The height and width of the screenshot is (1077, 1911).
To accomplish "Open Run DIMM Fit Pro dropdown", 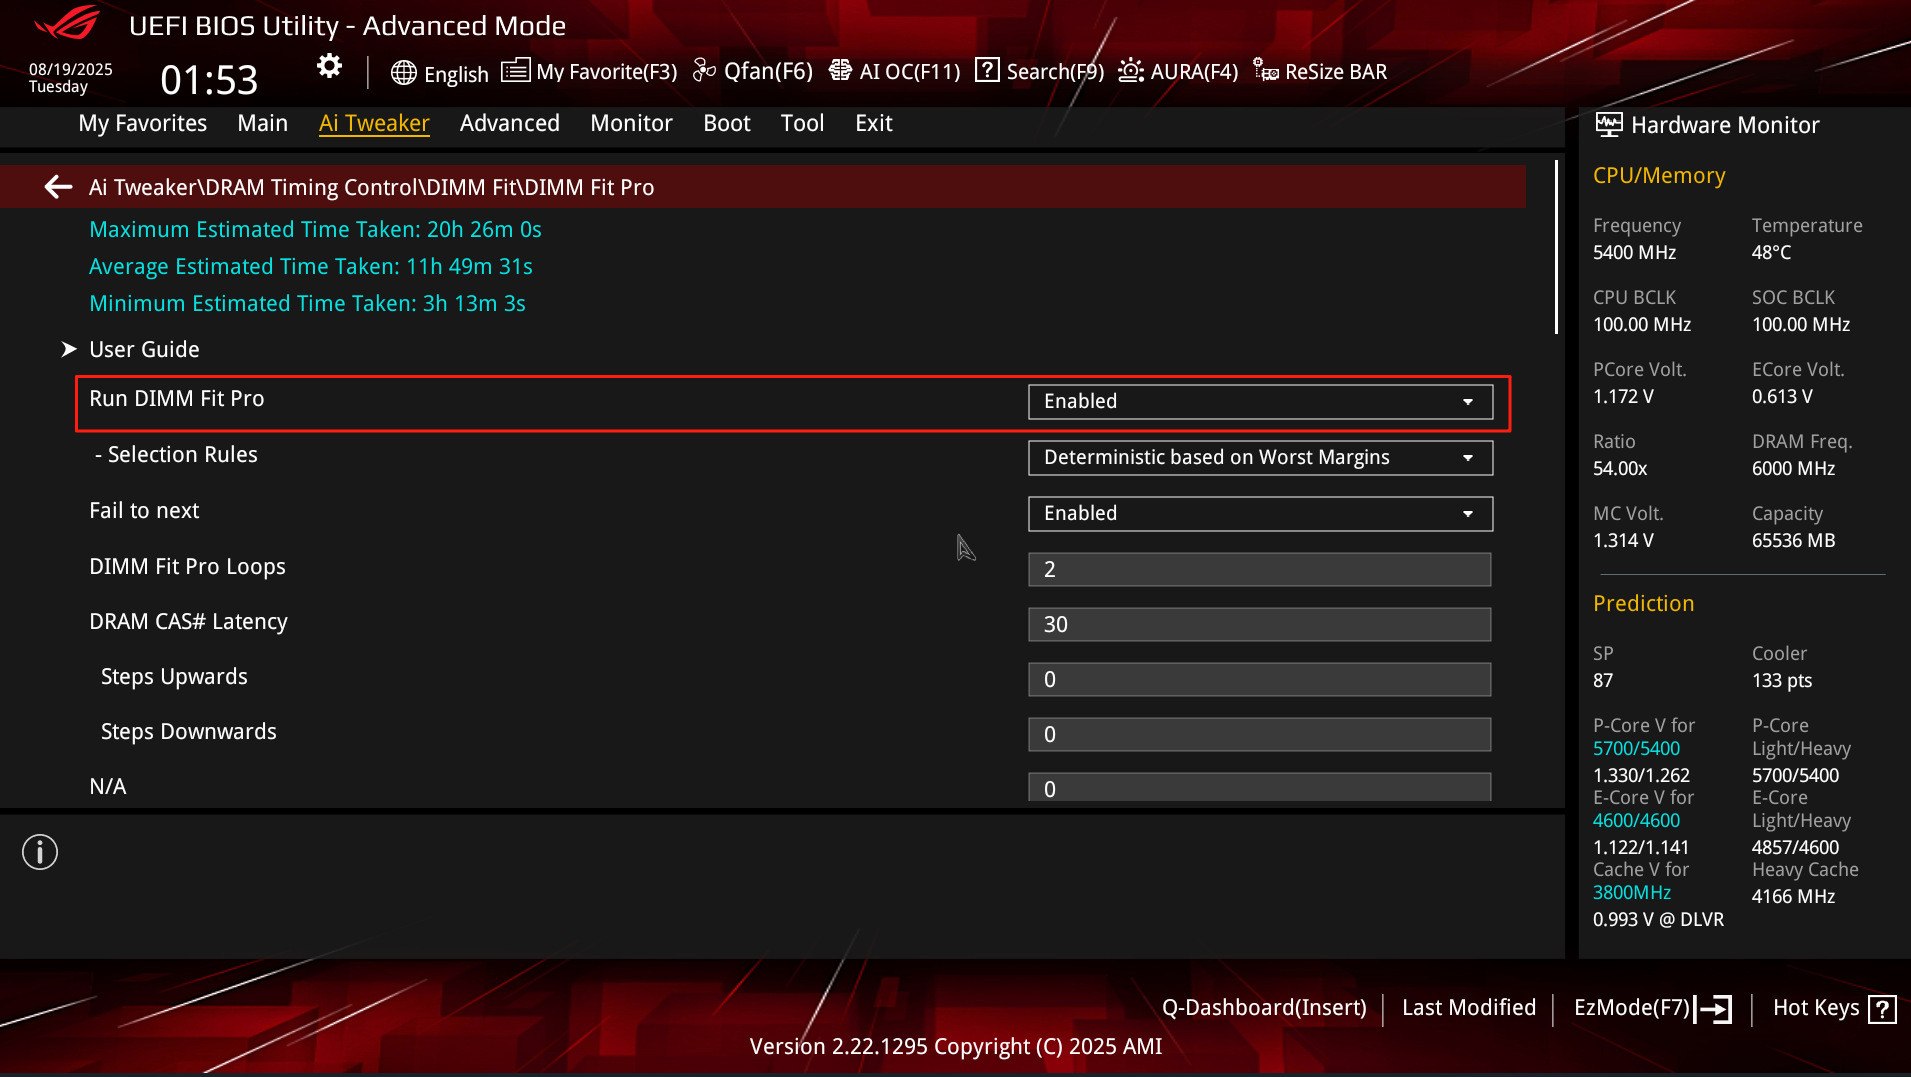I will click(1260, 402).
